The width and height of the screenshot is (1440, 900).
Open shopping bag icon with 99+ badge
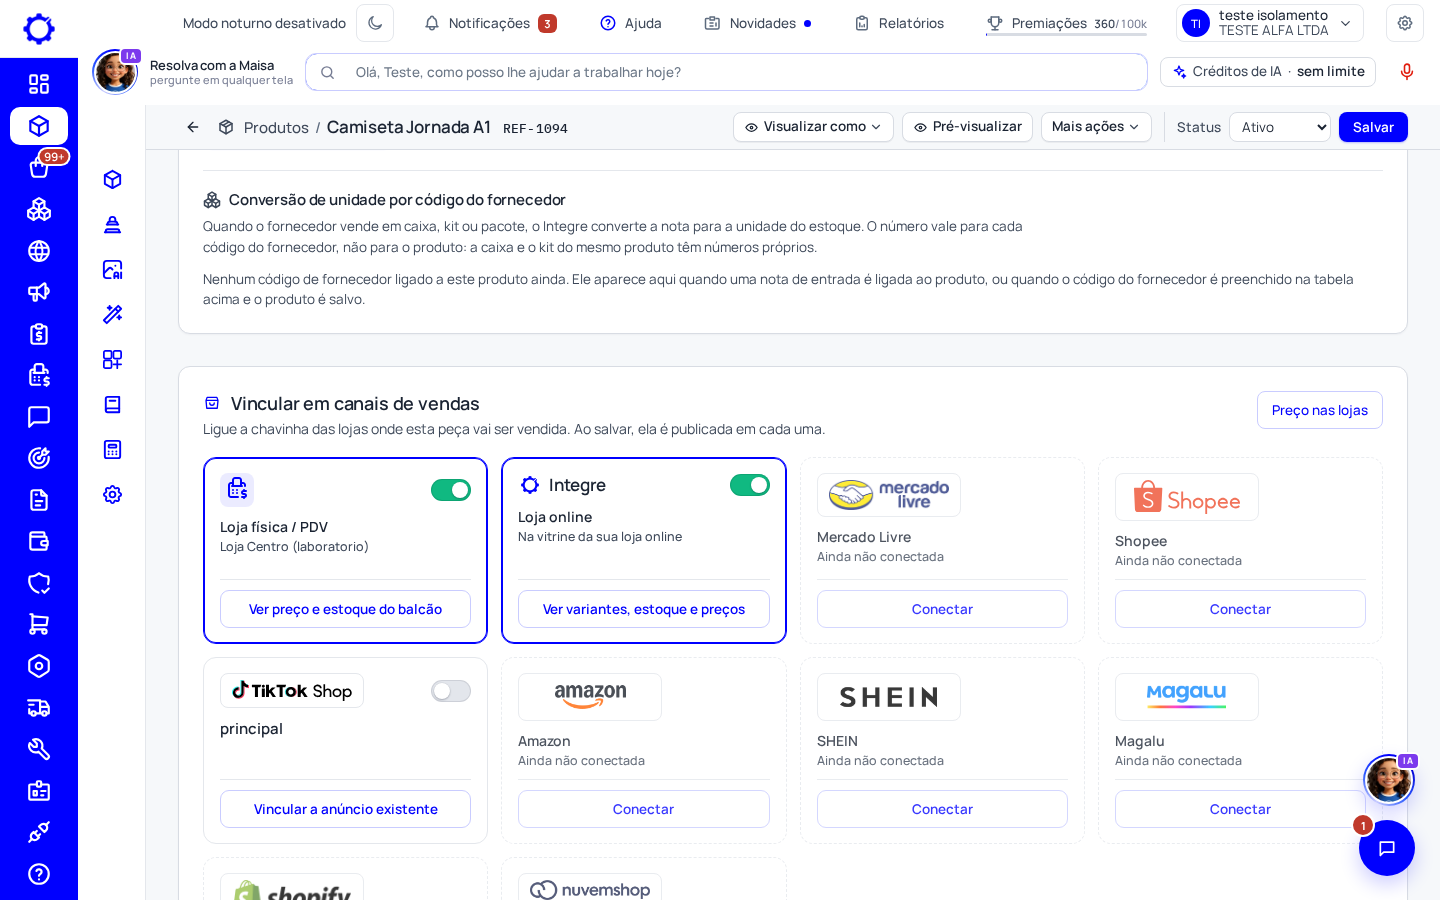39,167
